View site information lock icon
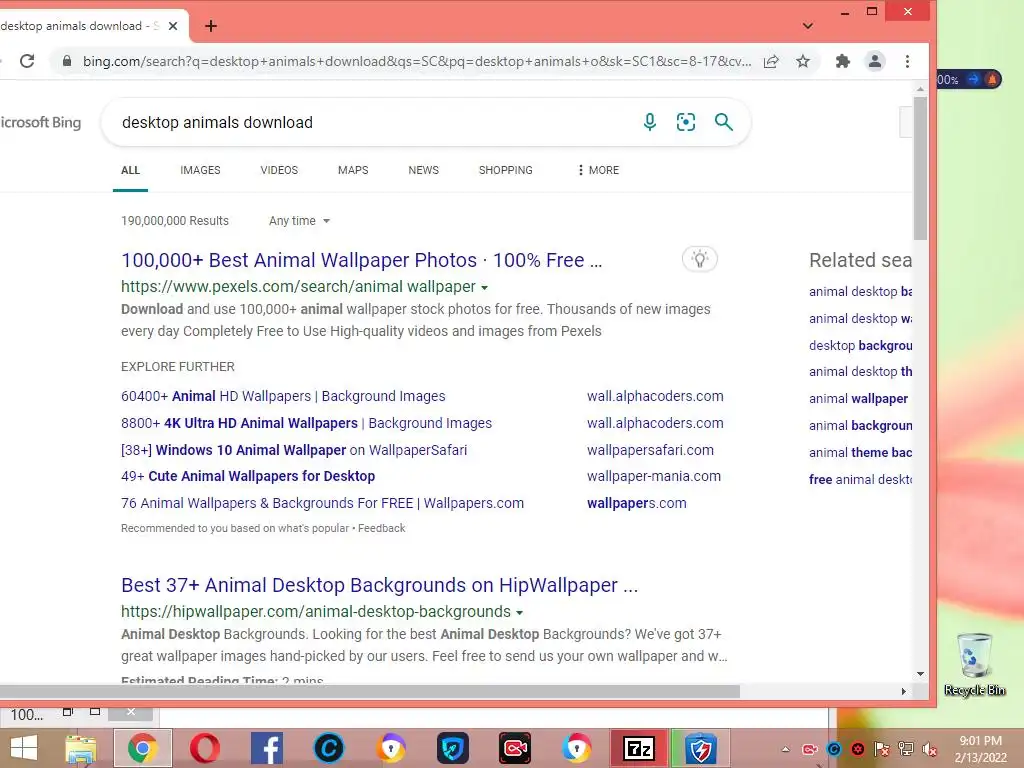 [67, 61]
